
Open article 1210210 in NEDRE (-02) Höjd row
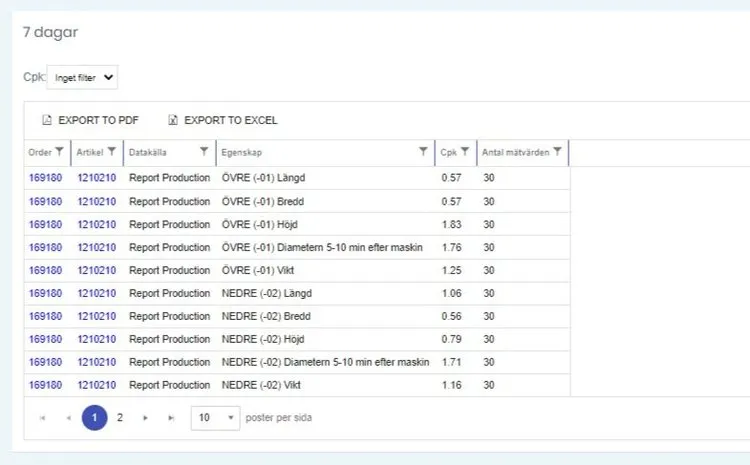click(x=97, y=339)
